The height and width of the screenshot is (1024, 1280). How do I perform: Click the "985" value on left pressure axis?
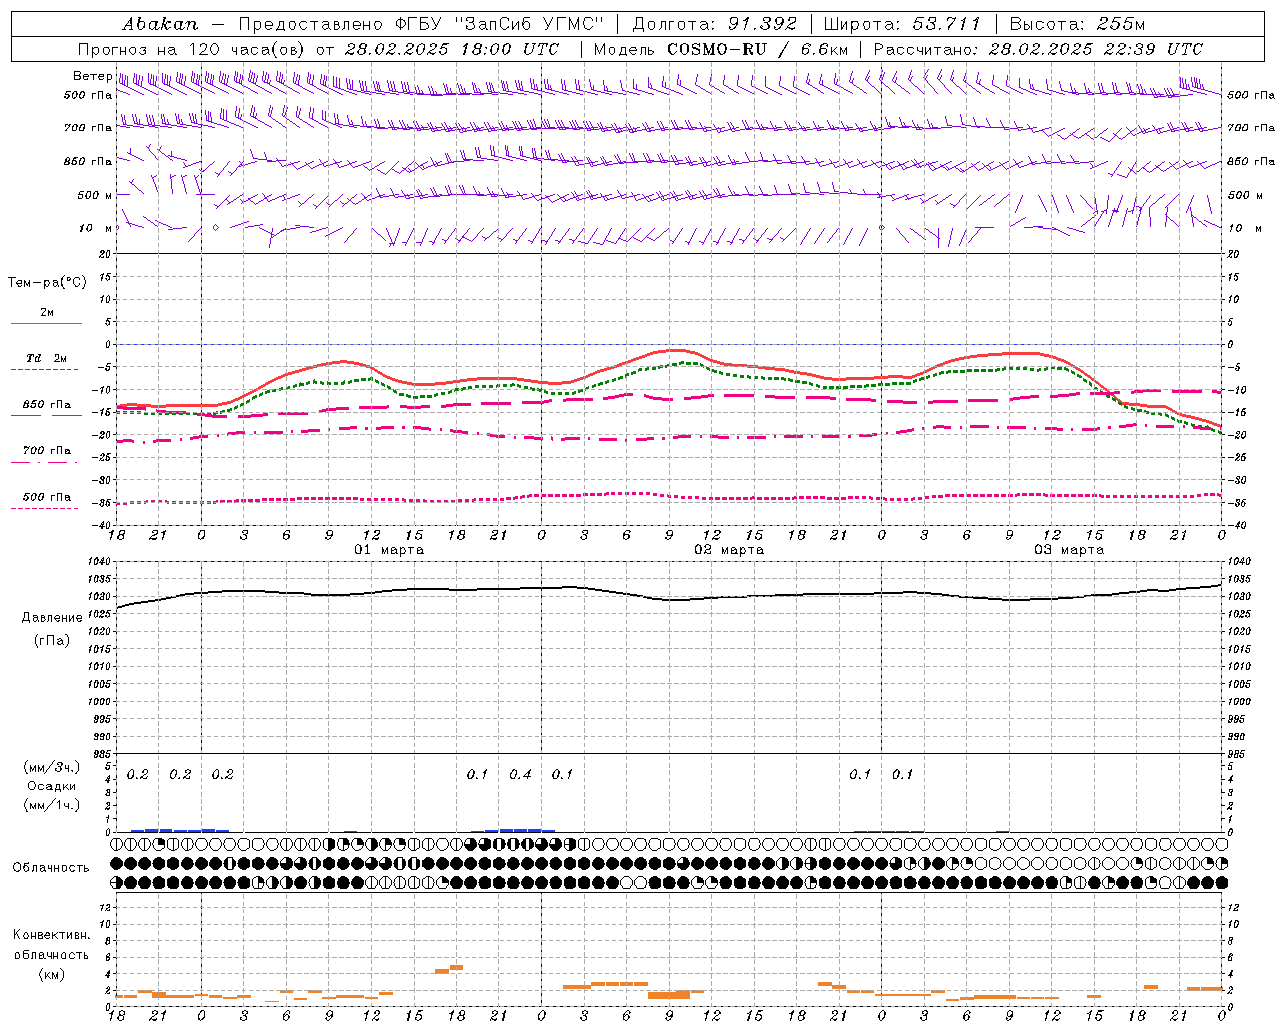point(103,754)
